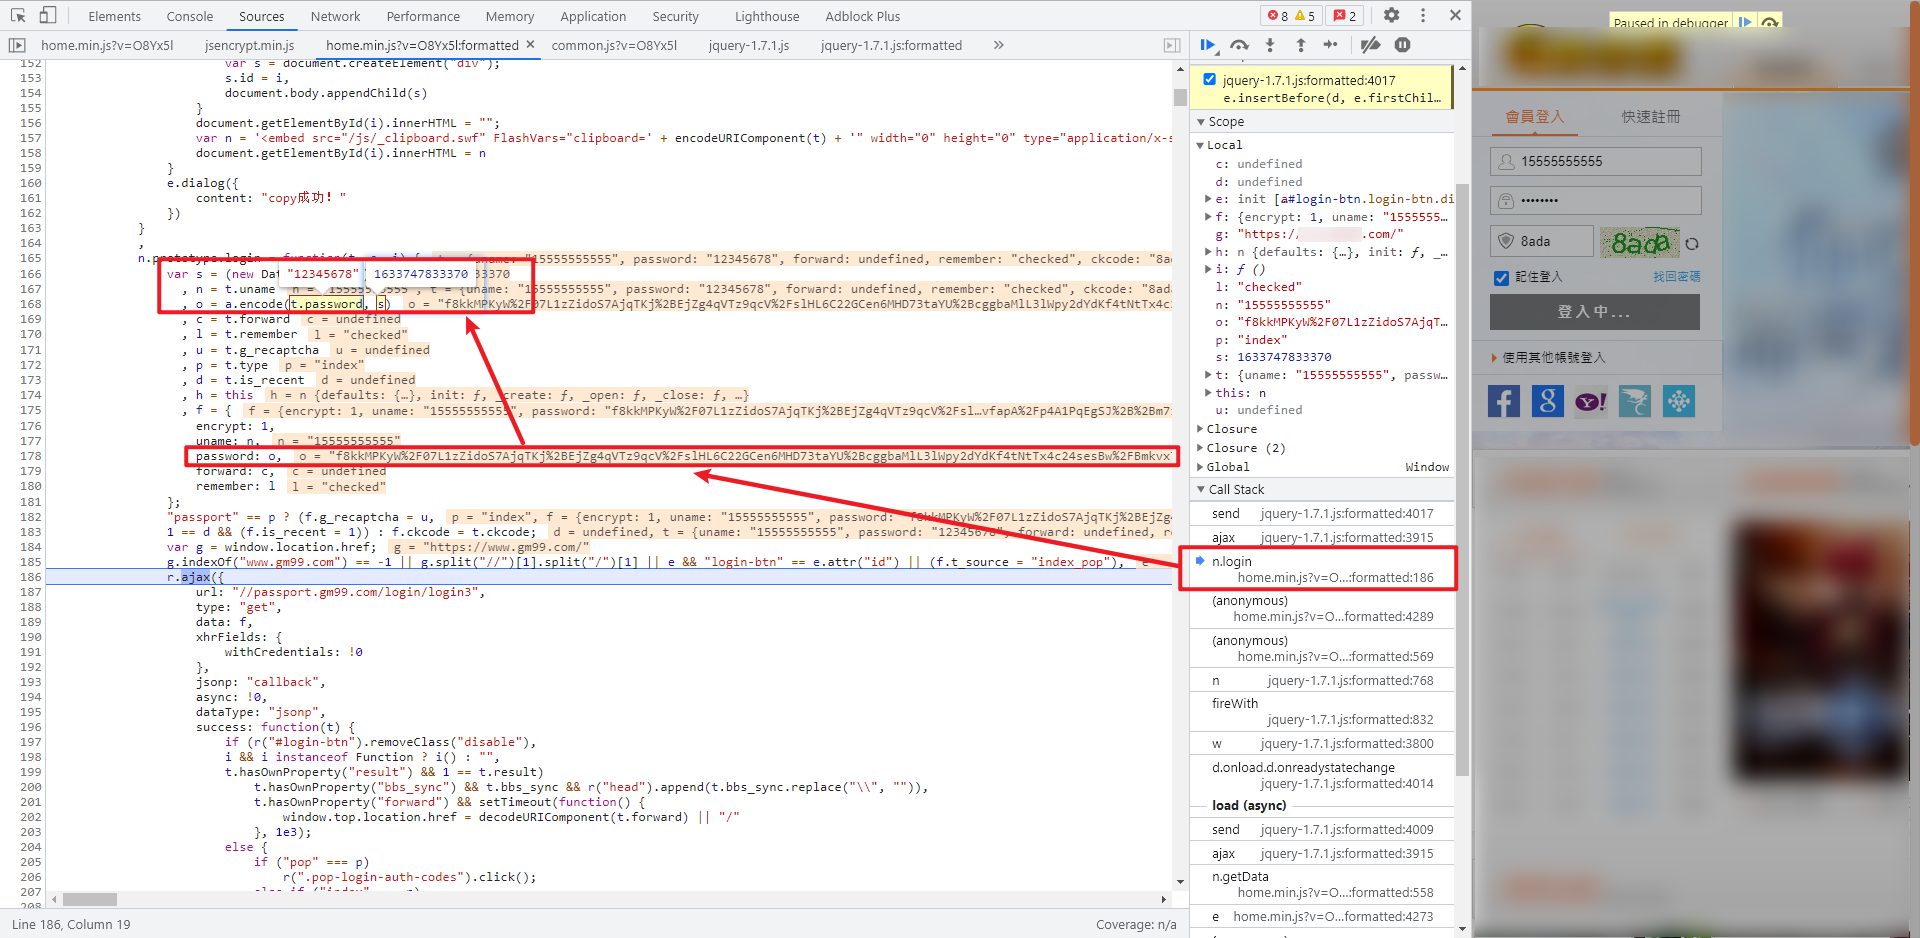This screenshot has width=1920, height=938.
Task: Switch to the Network tab
Action: 335,16
